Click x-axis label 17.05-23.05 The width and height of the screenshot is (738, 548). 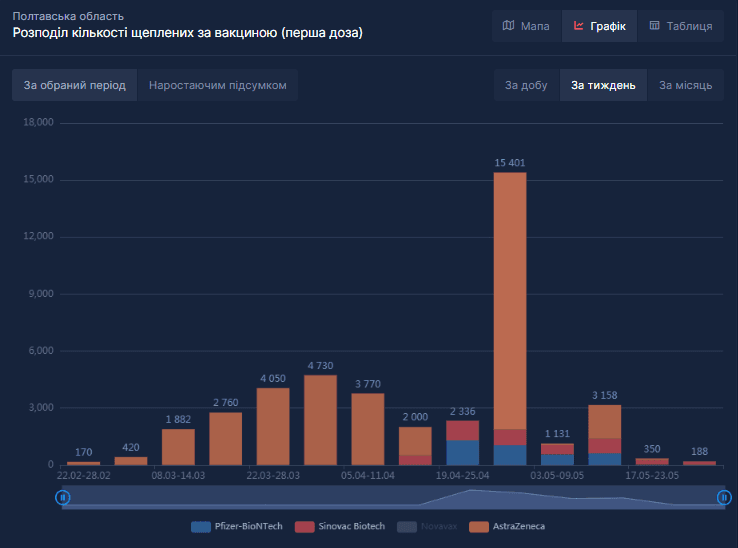click(x=652, y=475)
